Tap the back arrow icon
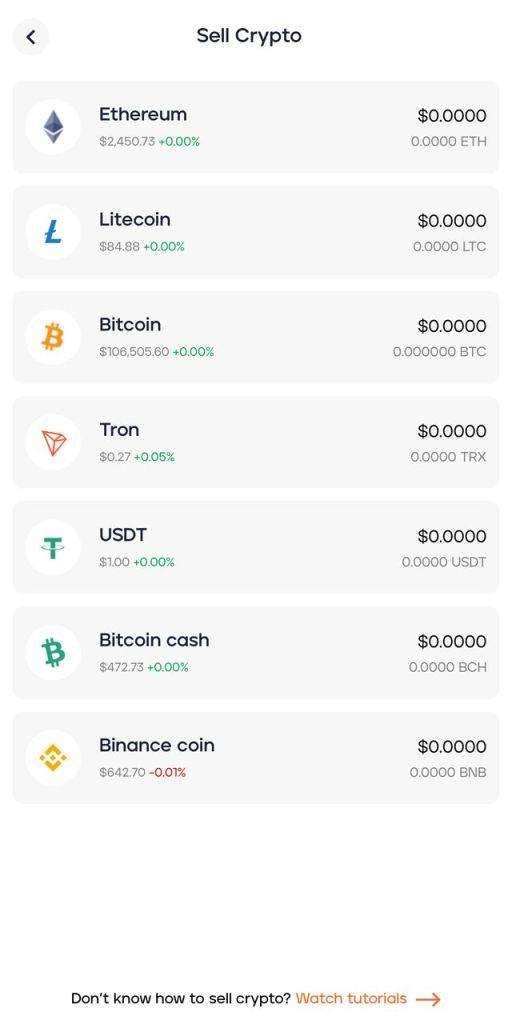512x1024 pixels. pos(31,37)
